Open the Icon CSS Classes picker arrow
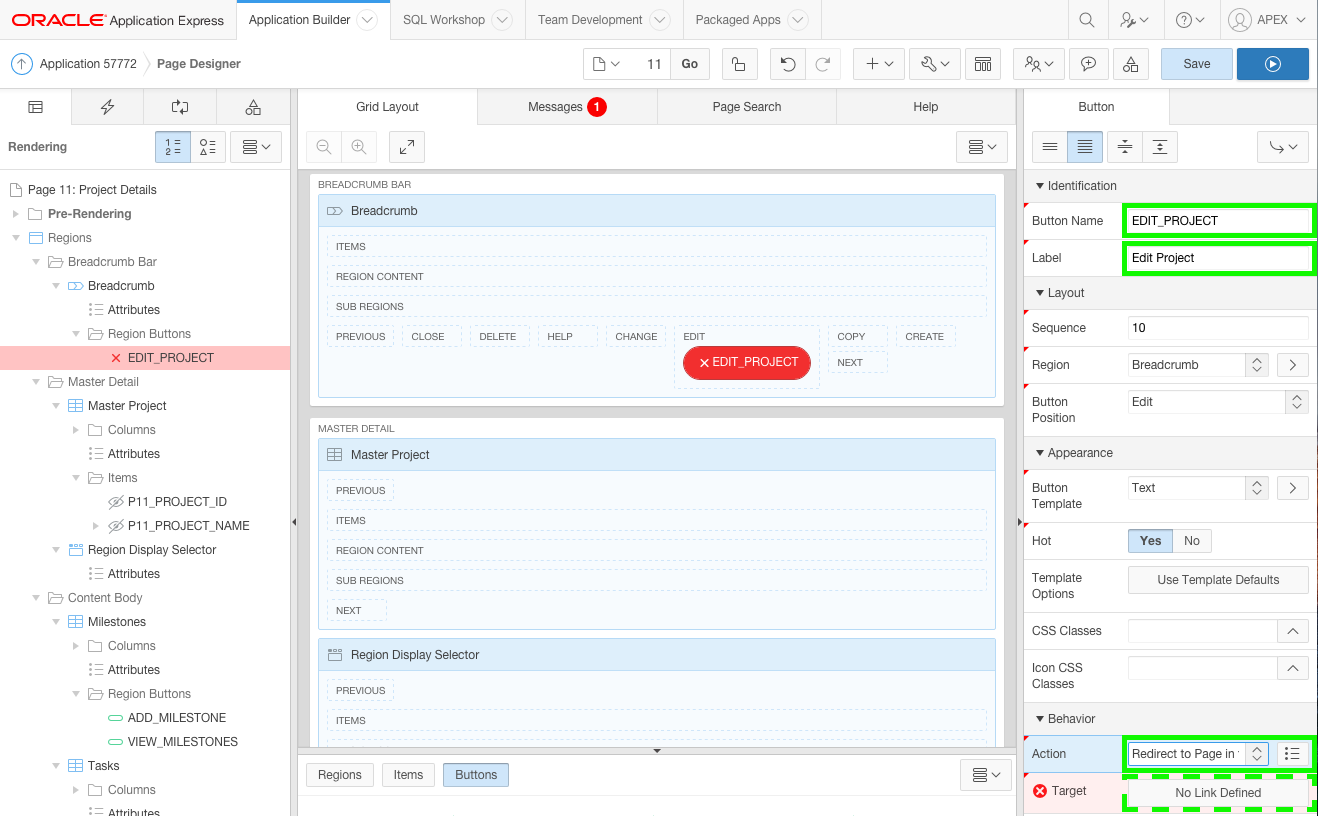This screenshot has width=1318, height=816. 1293,668
